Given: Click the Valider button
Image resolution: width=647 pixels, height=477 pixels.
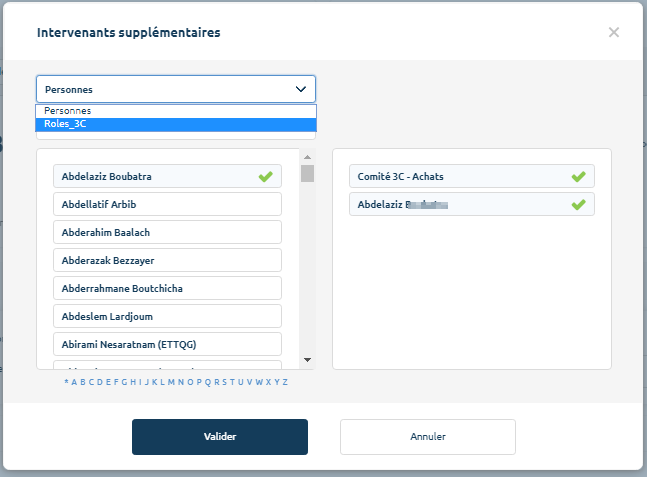Looking at the screenshot, I should 220,437.
